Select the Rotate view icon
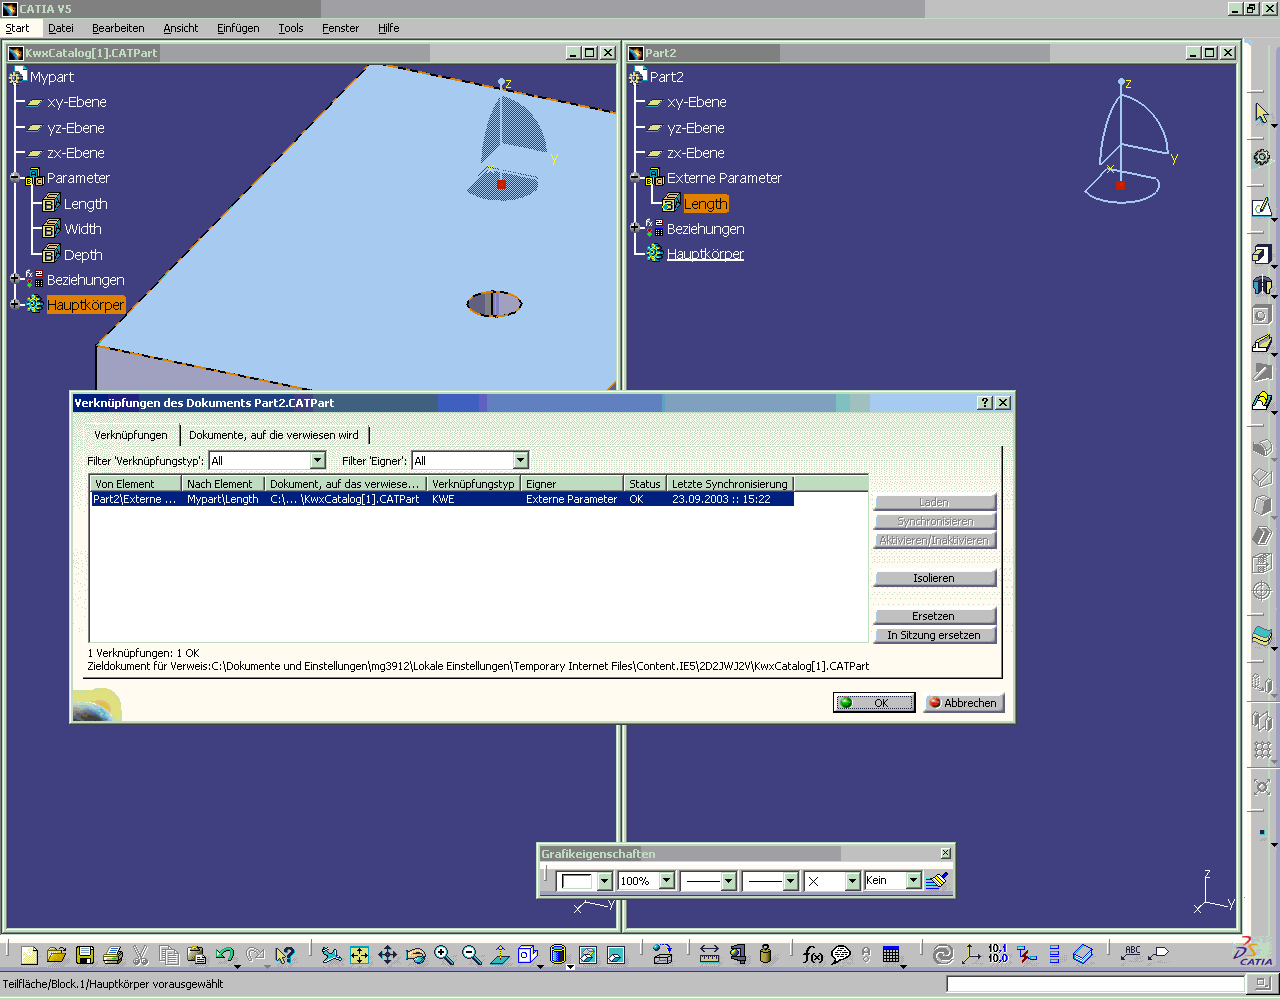 (415, 955)
